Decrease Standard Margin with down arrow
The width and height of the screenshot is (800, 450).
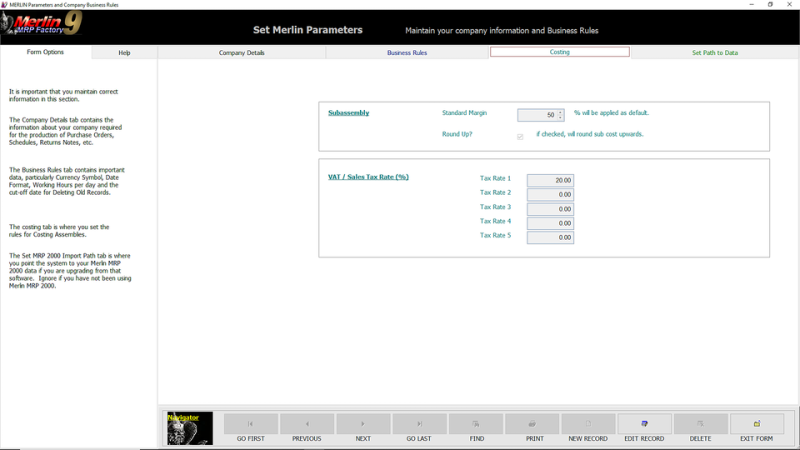[561, 118]
